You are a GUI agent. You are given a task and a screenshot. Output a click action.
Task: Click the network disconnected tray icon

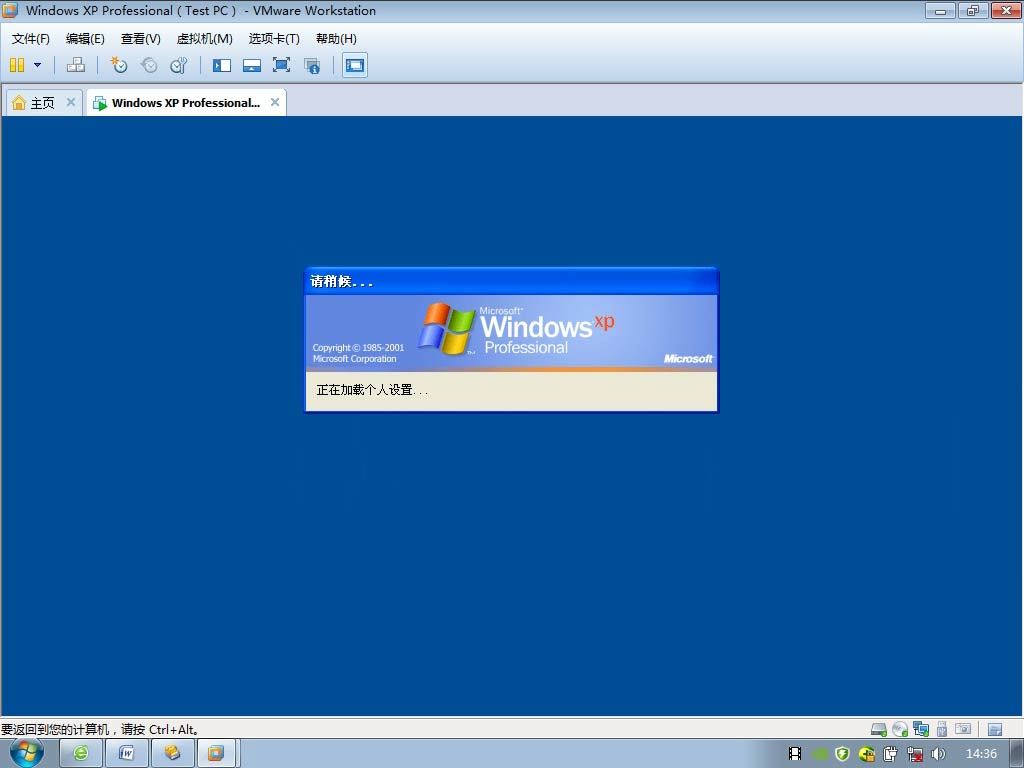(915, 754)
